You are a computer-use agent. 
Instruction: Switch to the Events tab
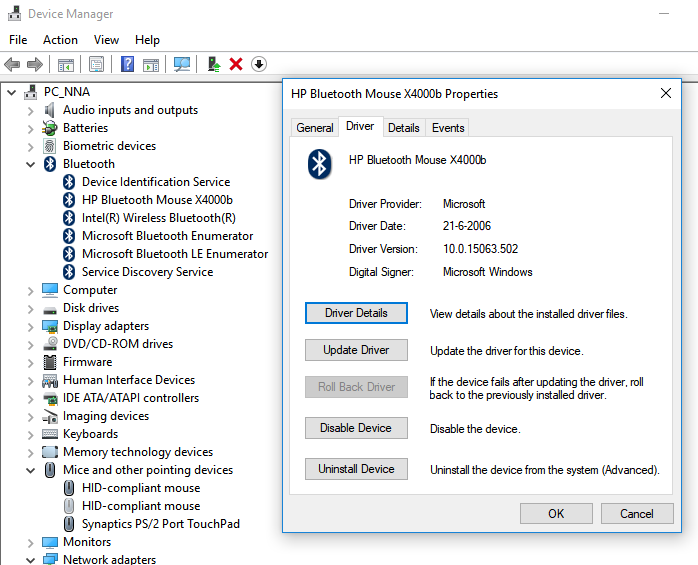pos(448,128)
